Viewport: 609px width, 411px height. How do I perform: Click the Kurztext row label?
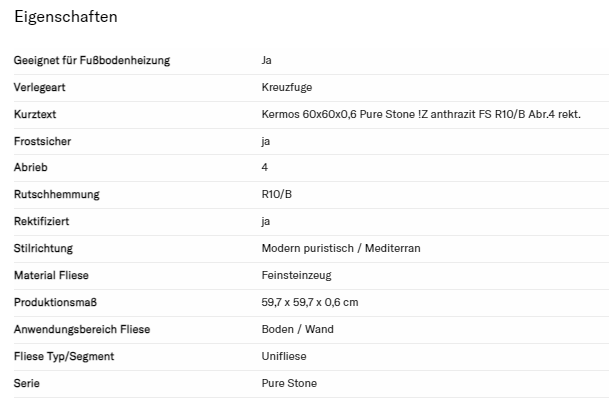pyautogui.click(x=35, y=115)
